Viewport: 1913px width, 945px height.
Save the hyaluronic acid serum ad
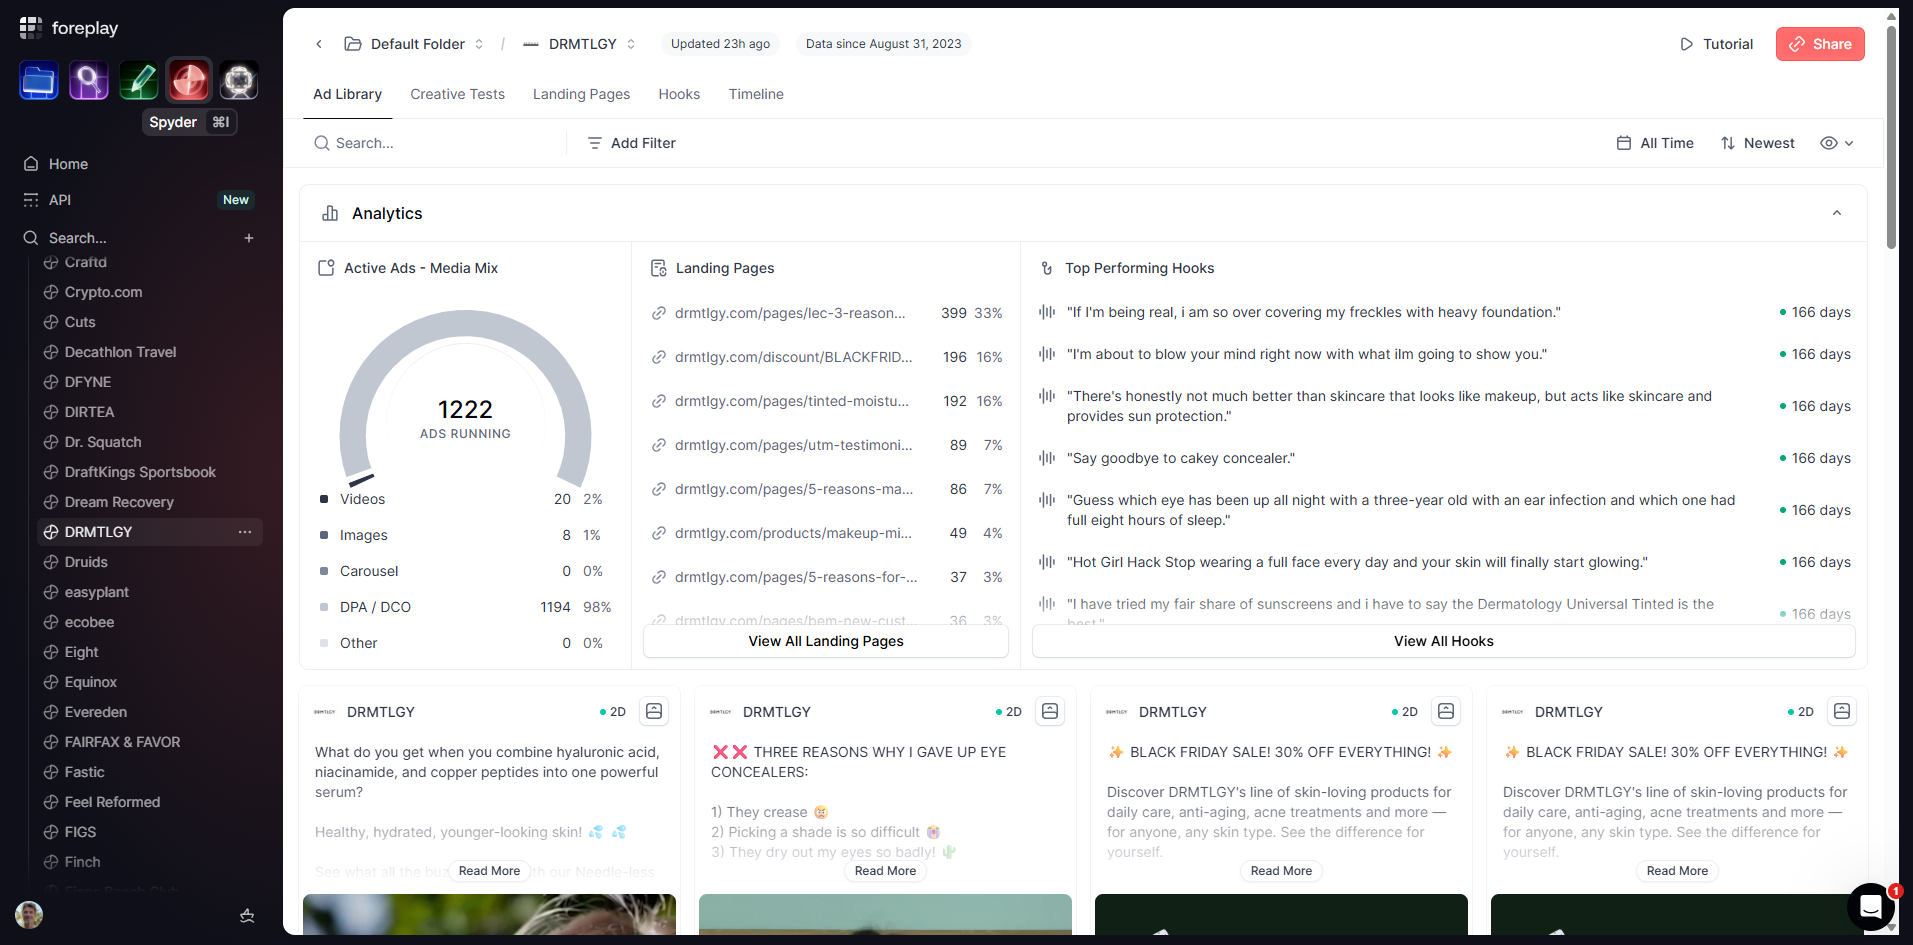tap(654, 711)
